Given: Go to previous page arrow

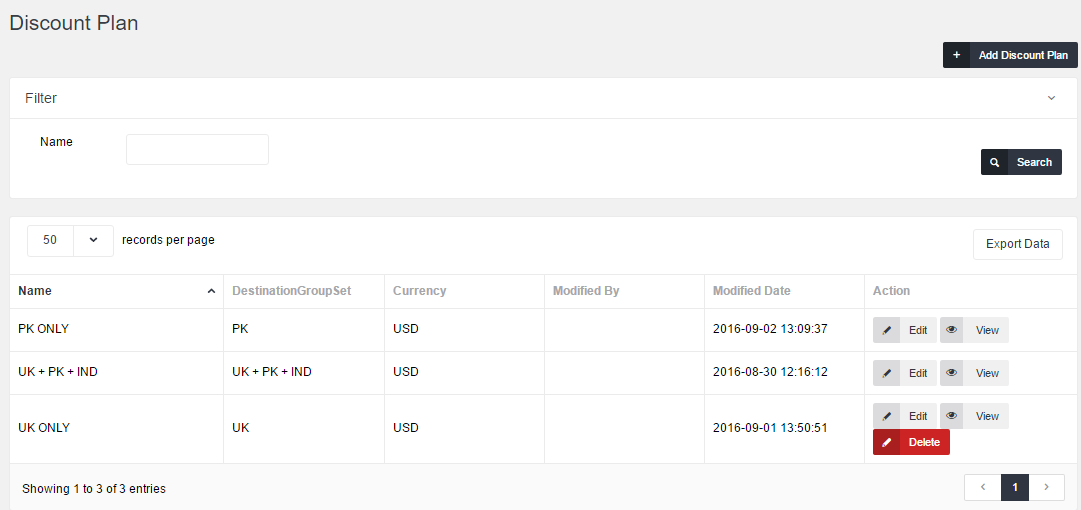Looking at the screenshot, I should click(x=982, y=487).
